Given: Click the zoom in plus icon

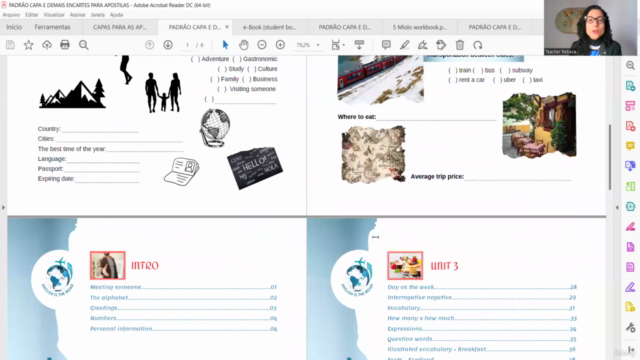Looking at the screenshot, I should pos(280,45).
